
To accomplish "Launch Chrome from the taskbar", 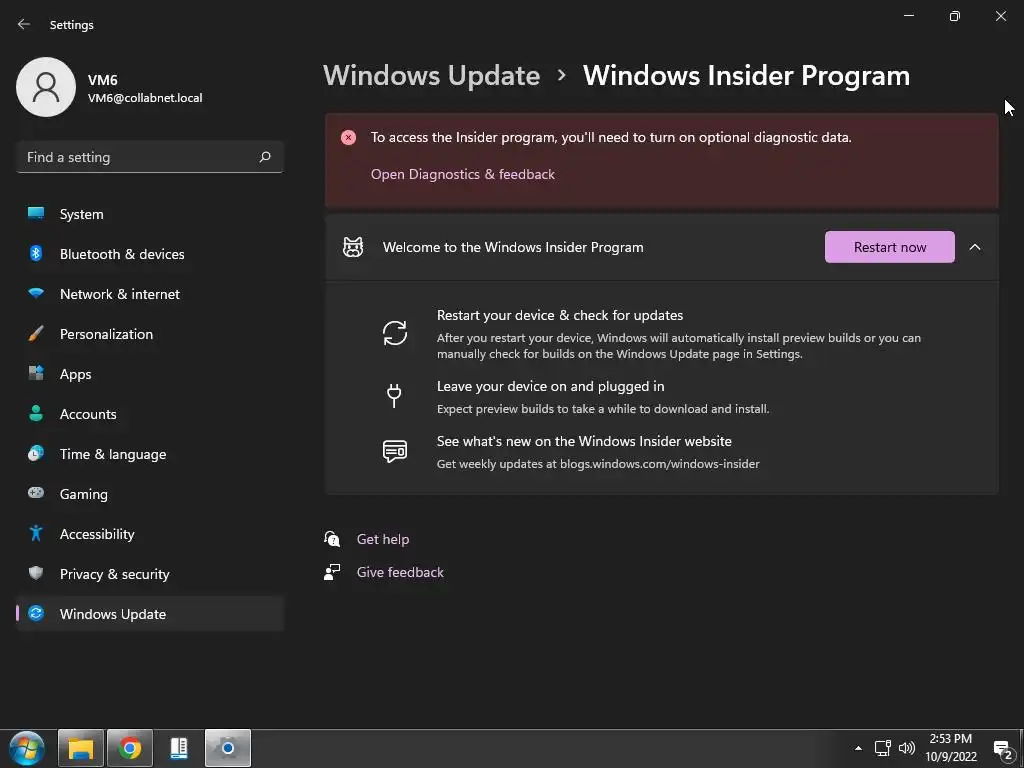I will pyautogui.click(x=130, y=748).
